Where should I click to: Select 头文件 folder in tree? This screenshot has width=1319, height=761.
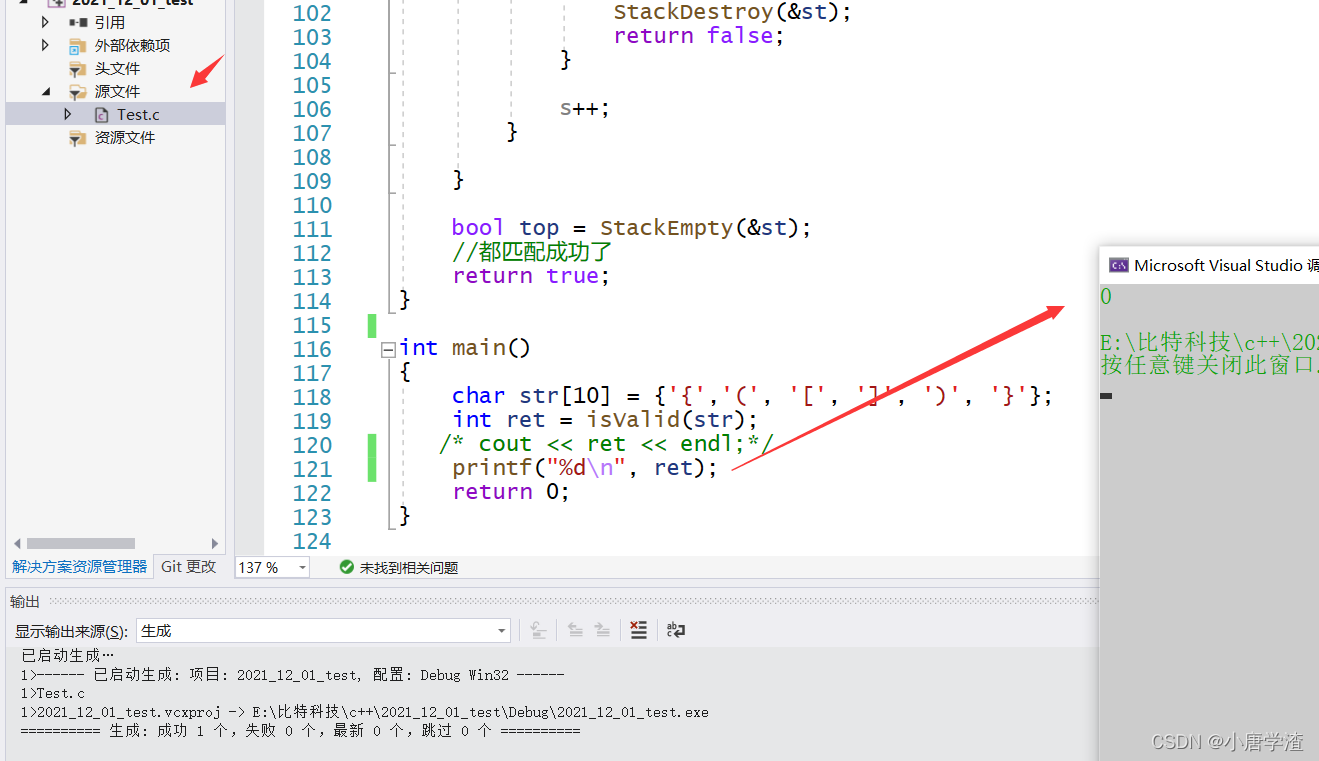117,68
